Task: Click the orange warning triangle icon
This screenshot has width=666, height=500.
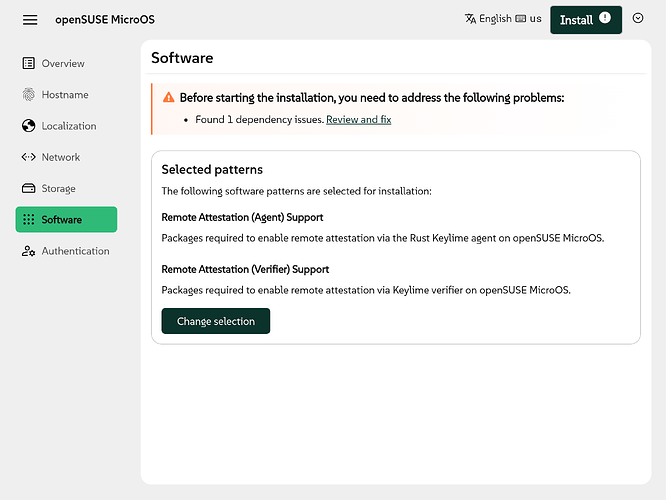Action: click(168, 98)
